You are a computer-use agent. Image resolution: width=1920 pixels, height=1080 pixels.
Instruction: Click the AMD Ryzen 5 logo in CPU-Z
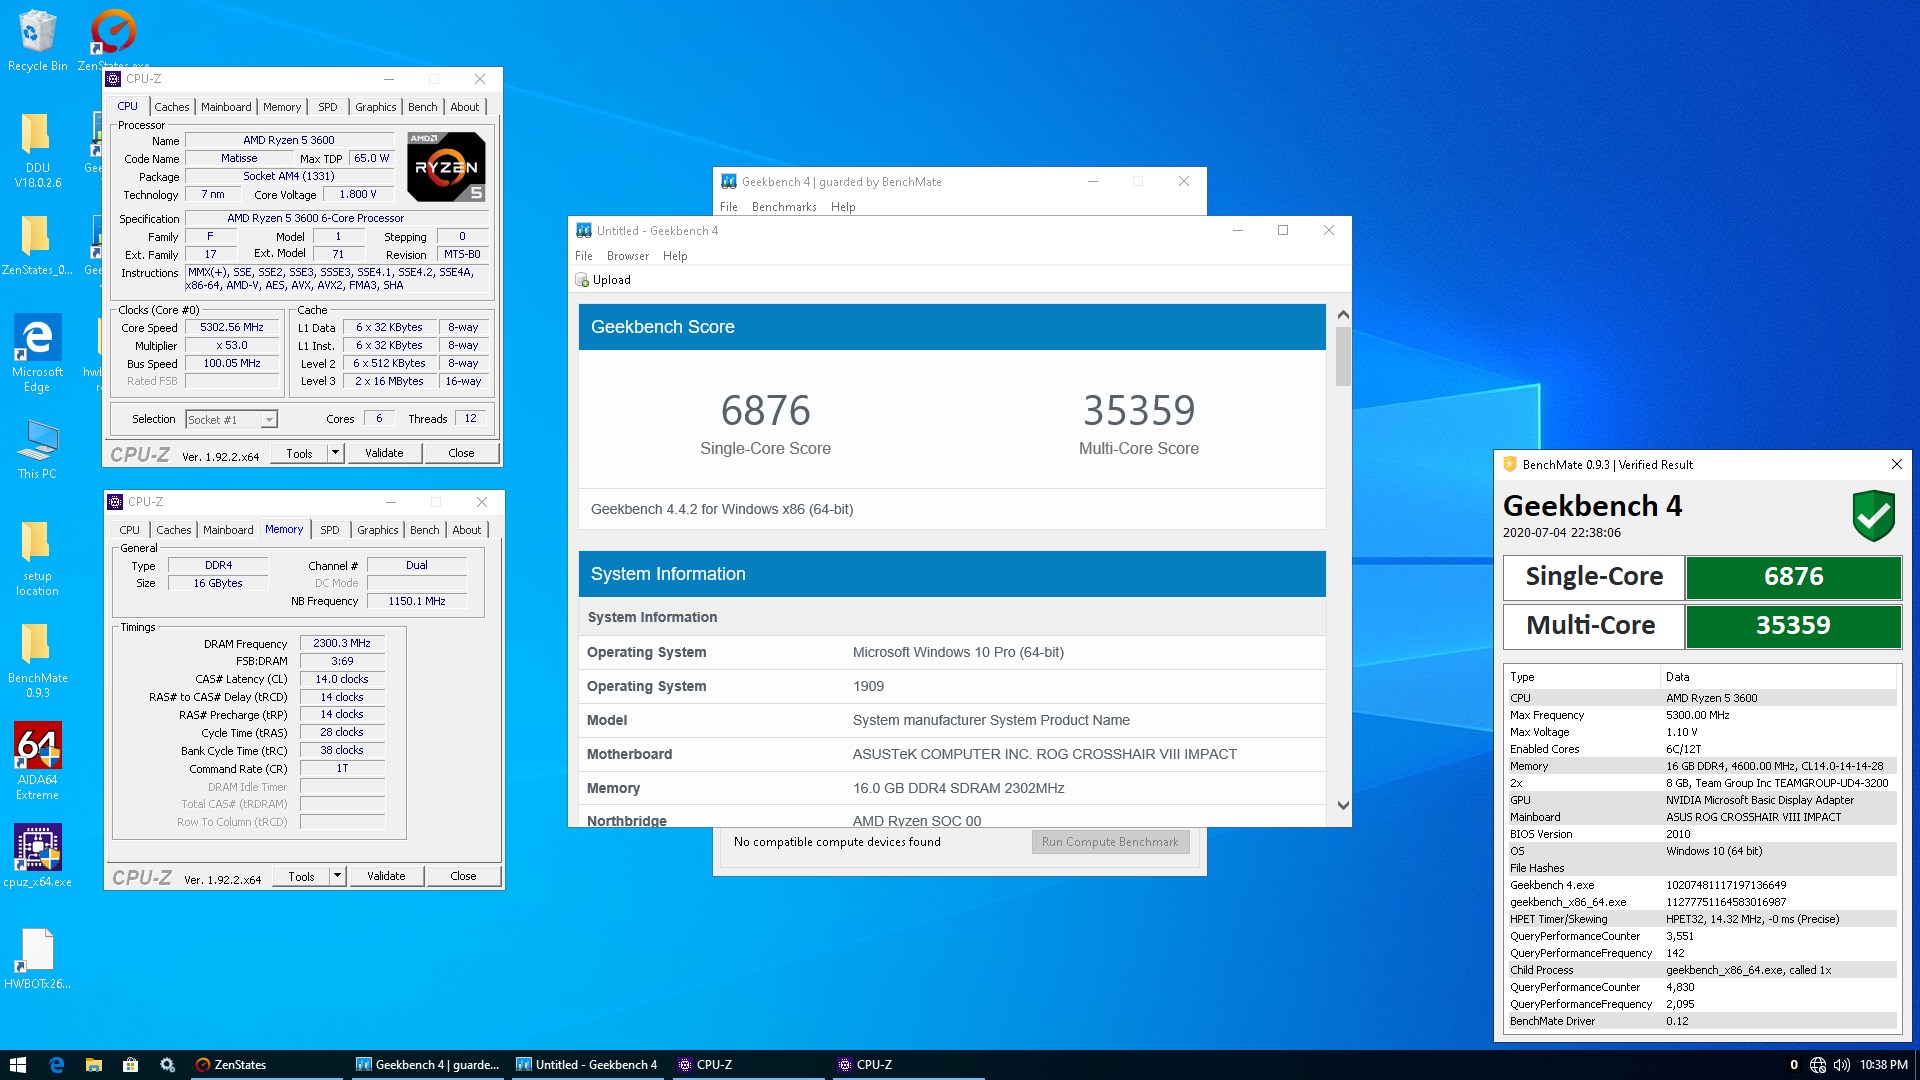point(447,166)
